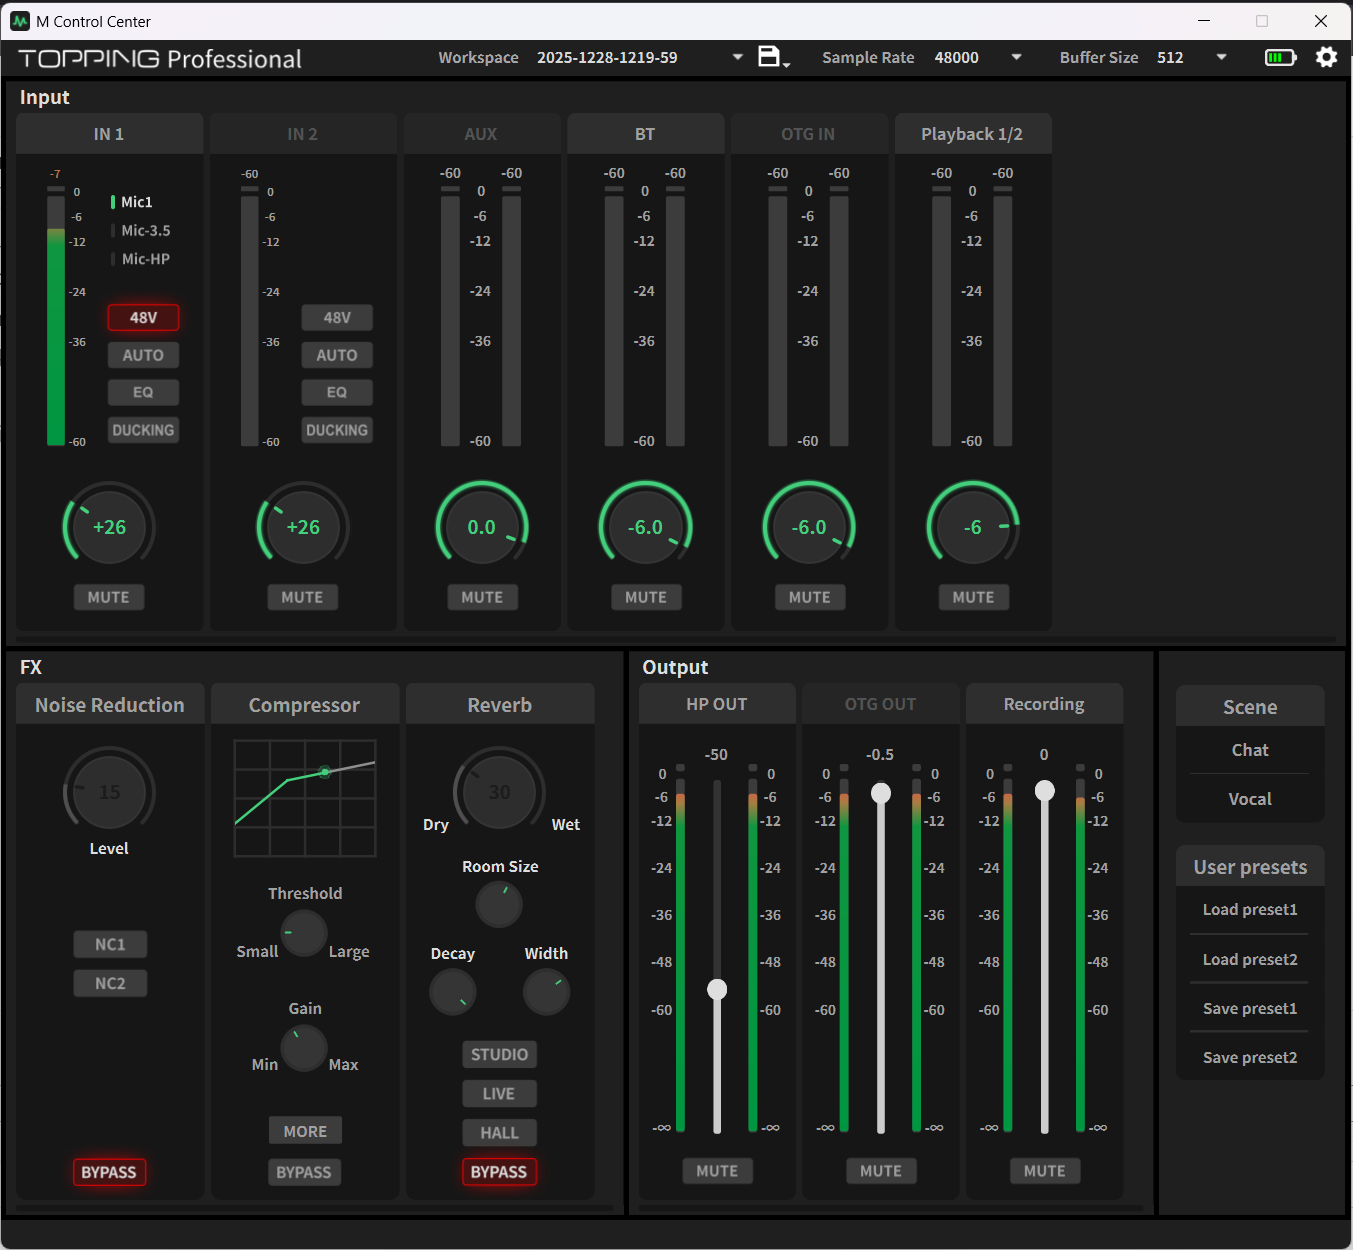Click the BT level knob
Viewport: 1353px width, 1250px height.
[646, 527]
